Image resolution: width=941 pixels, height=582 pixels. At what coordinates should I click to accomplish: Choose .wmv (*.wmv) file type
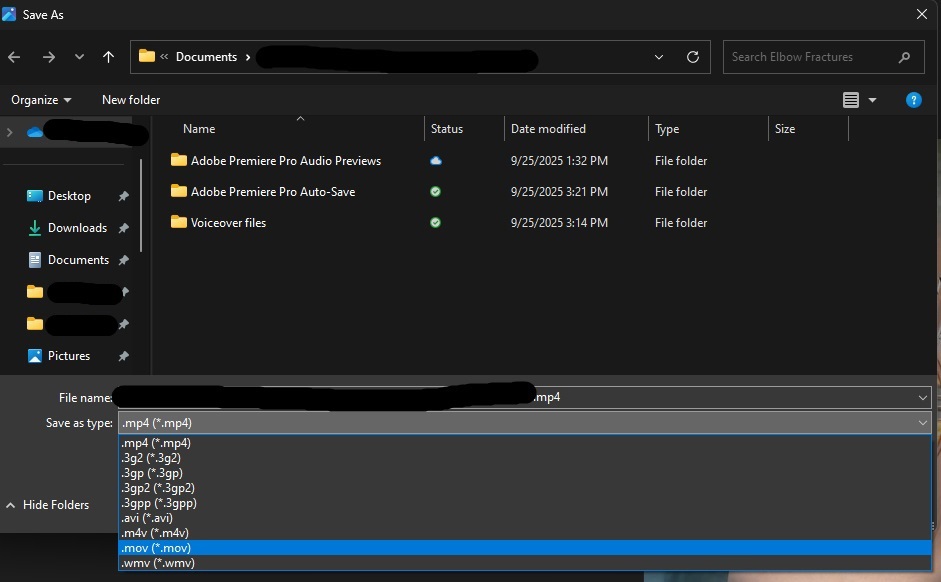click(525, 563)
